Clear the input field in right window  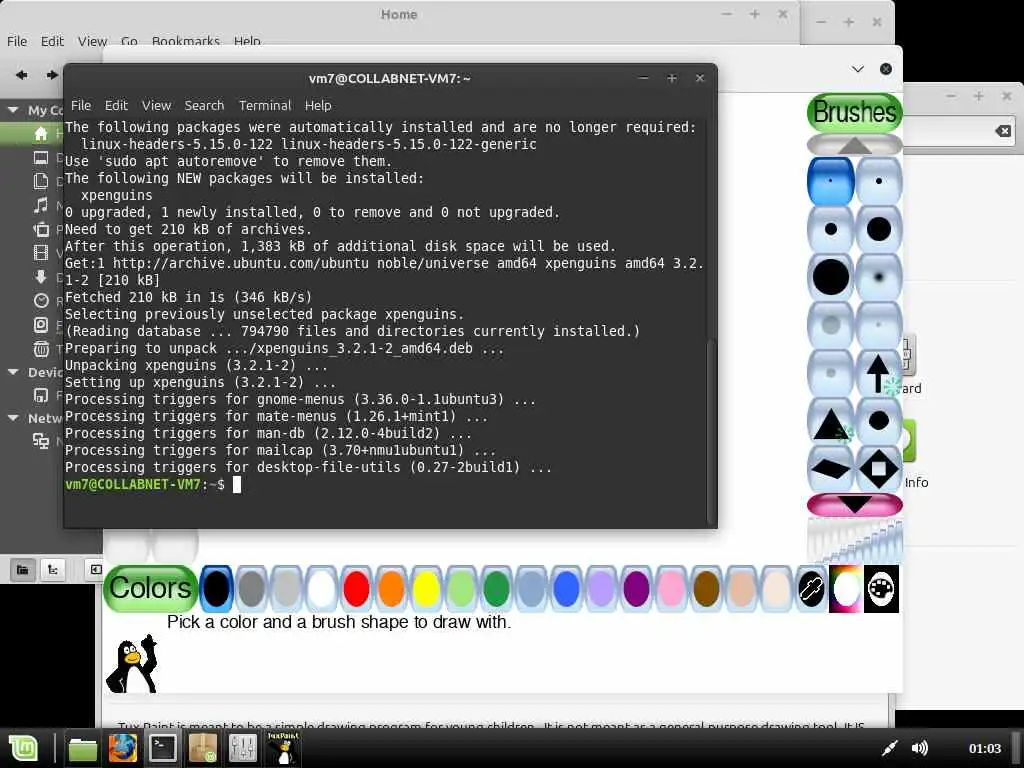pyautogui.click(x=1003, y=131)
